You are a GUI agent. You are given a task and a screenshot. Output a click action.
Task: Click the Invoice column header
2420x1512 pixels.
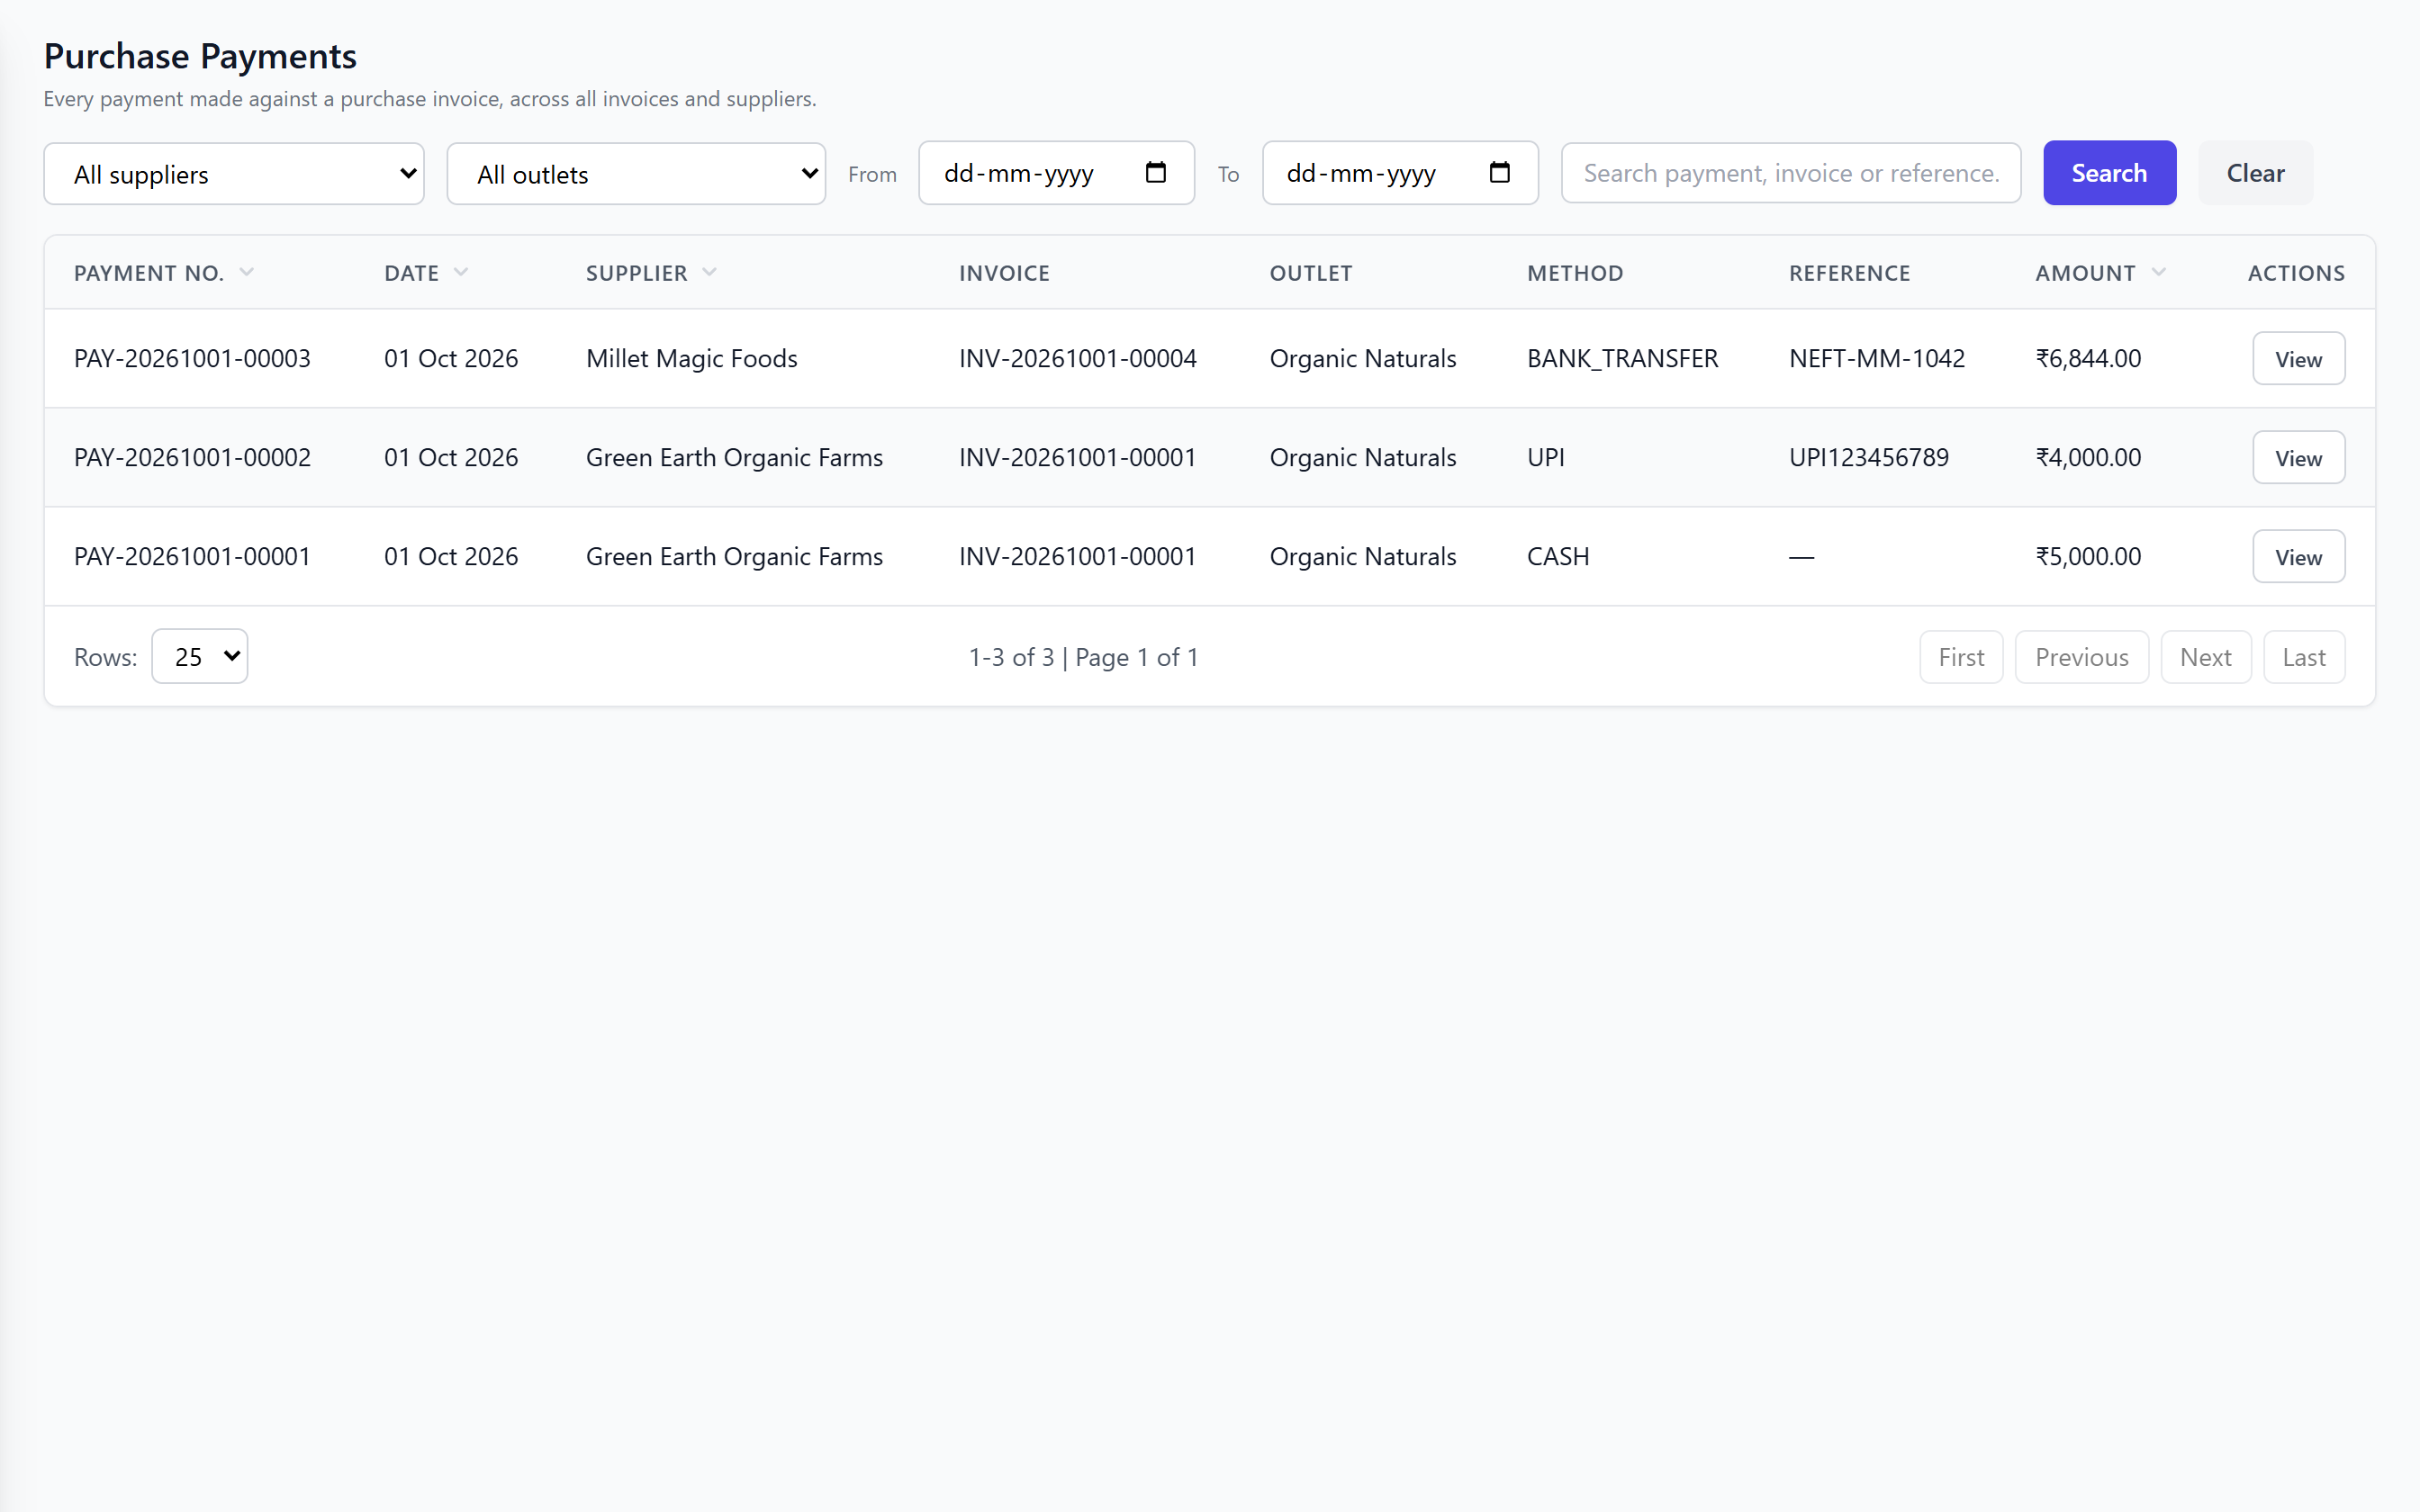(x=1004, y=273)
